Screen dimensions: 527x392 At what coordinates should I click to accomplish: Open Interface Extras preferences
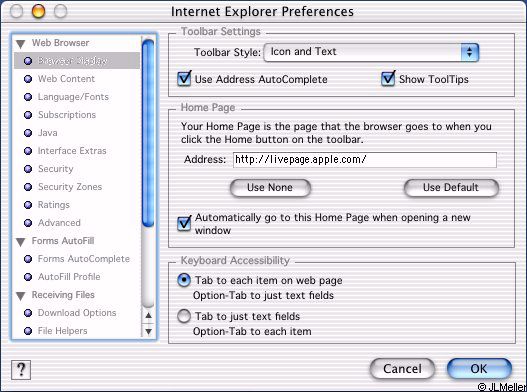point(72,151)
